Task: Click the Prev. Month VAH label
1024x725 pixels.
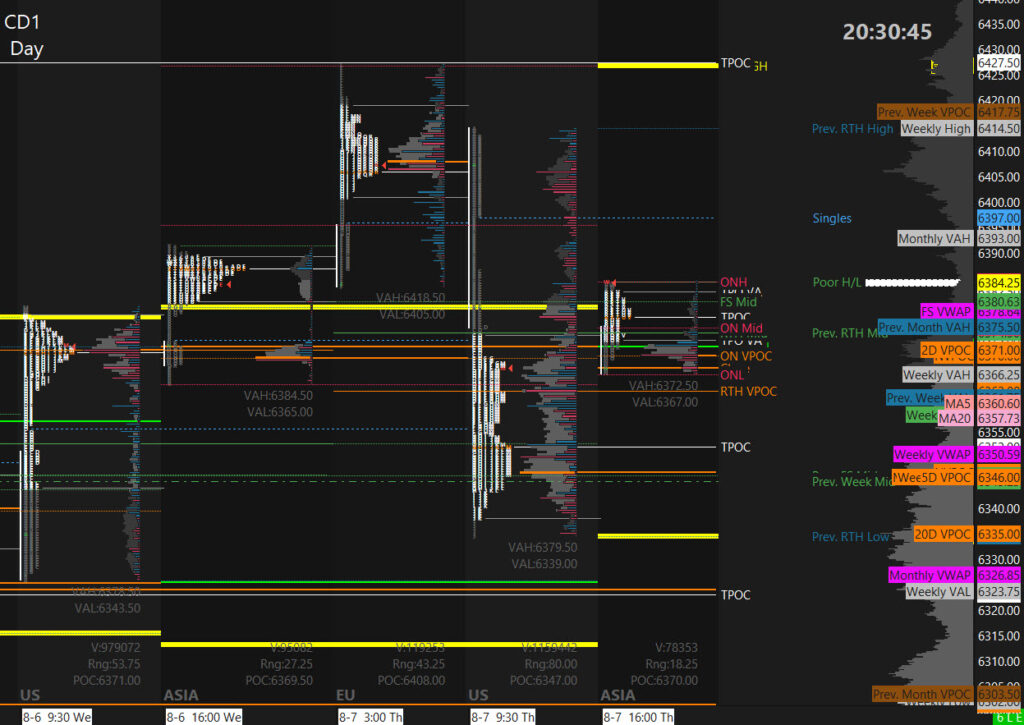Action: coord(925,327)
